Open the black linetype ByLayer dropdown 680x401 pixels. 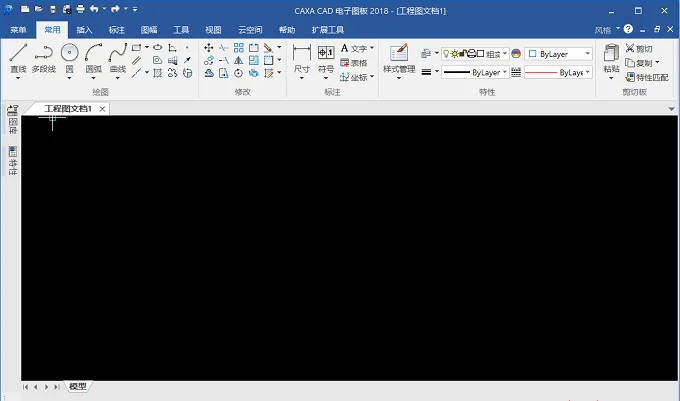tap(475, 72)
